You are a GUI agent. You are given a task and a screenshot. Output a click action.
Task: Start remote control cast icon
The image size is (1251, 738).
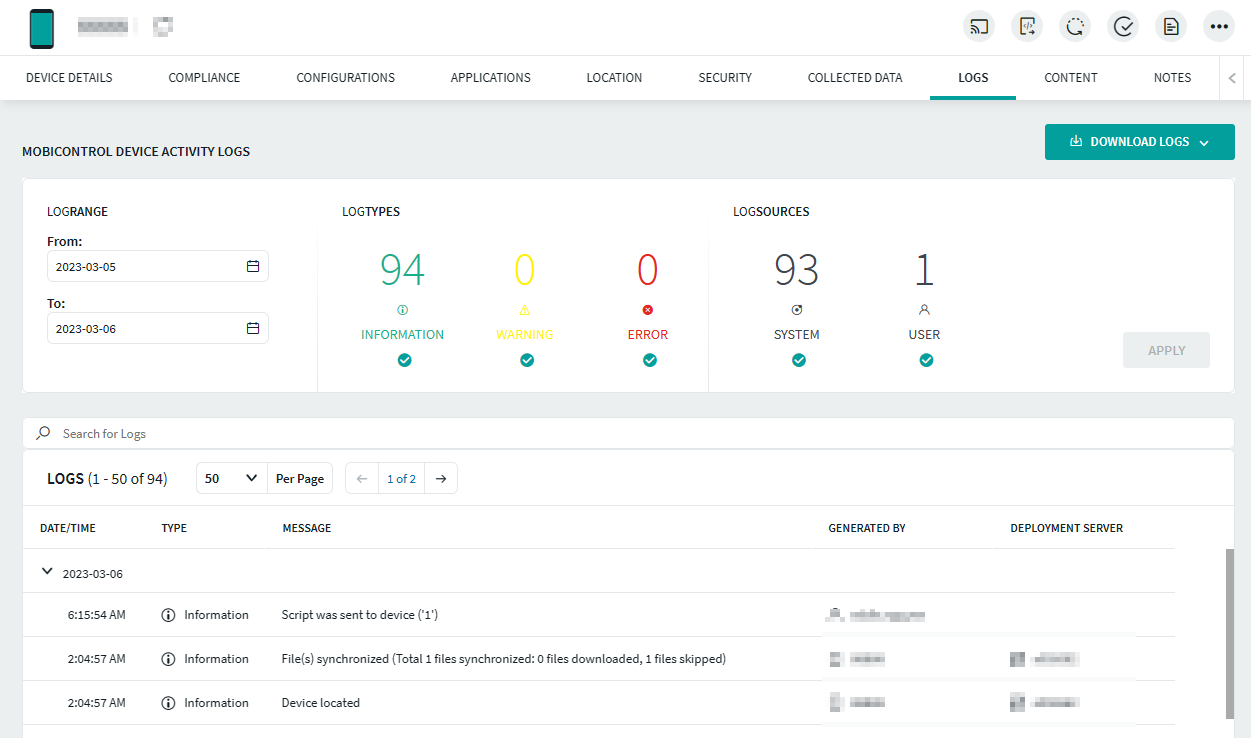pos(979,27)
